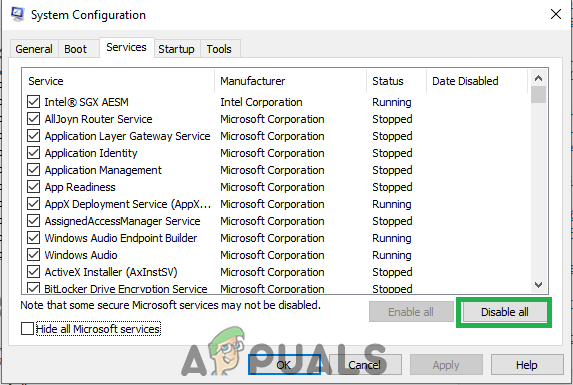Click the Disable all button
The image size is (573, 385).
[504, 312]
